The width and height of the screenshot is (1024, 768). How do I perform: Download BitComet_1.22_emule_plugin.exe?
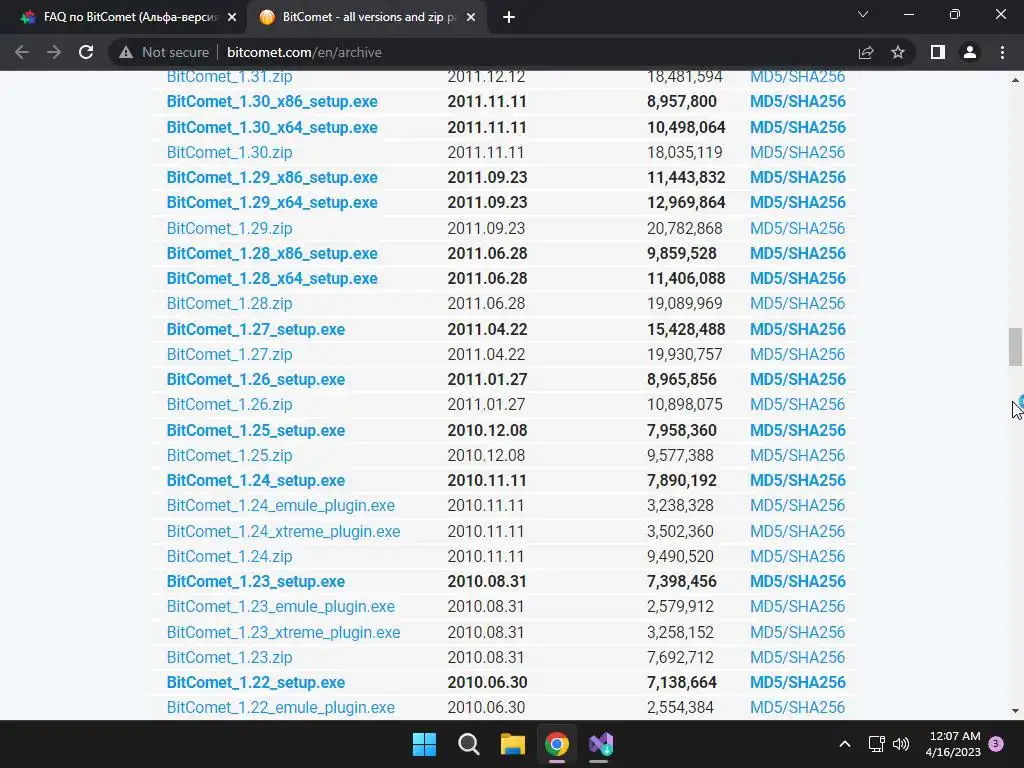point(280,707)
